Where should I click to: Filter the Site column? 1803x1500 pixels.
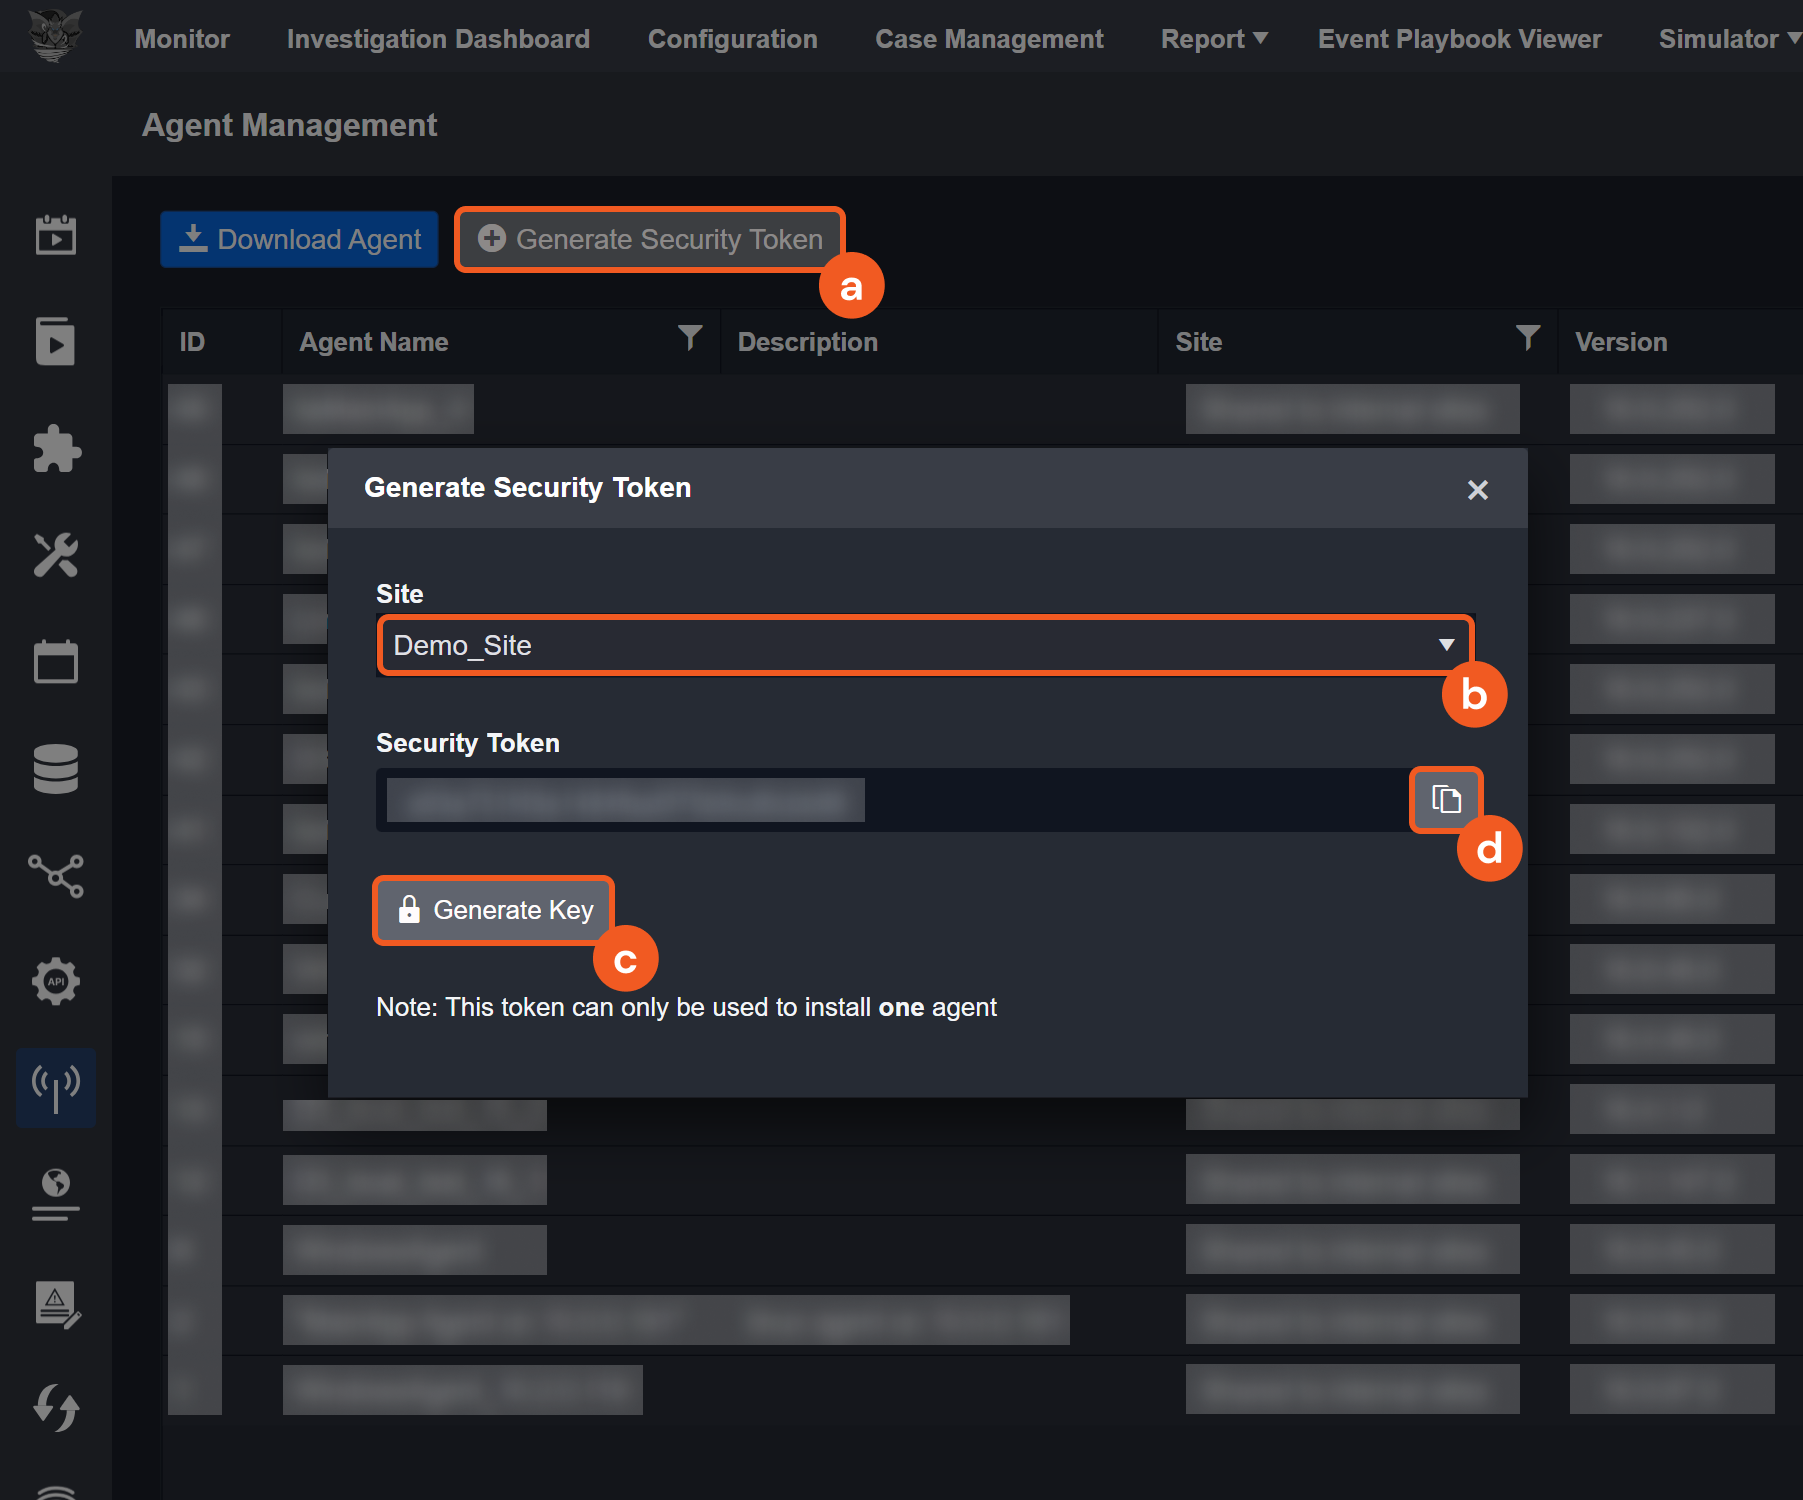[x=1527, y=338]
